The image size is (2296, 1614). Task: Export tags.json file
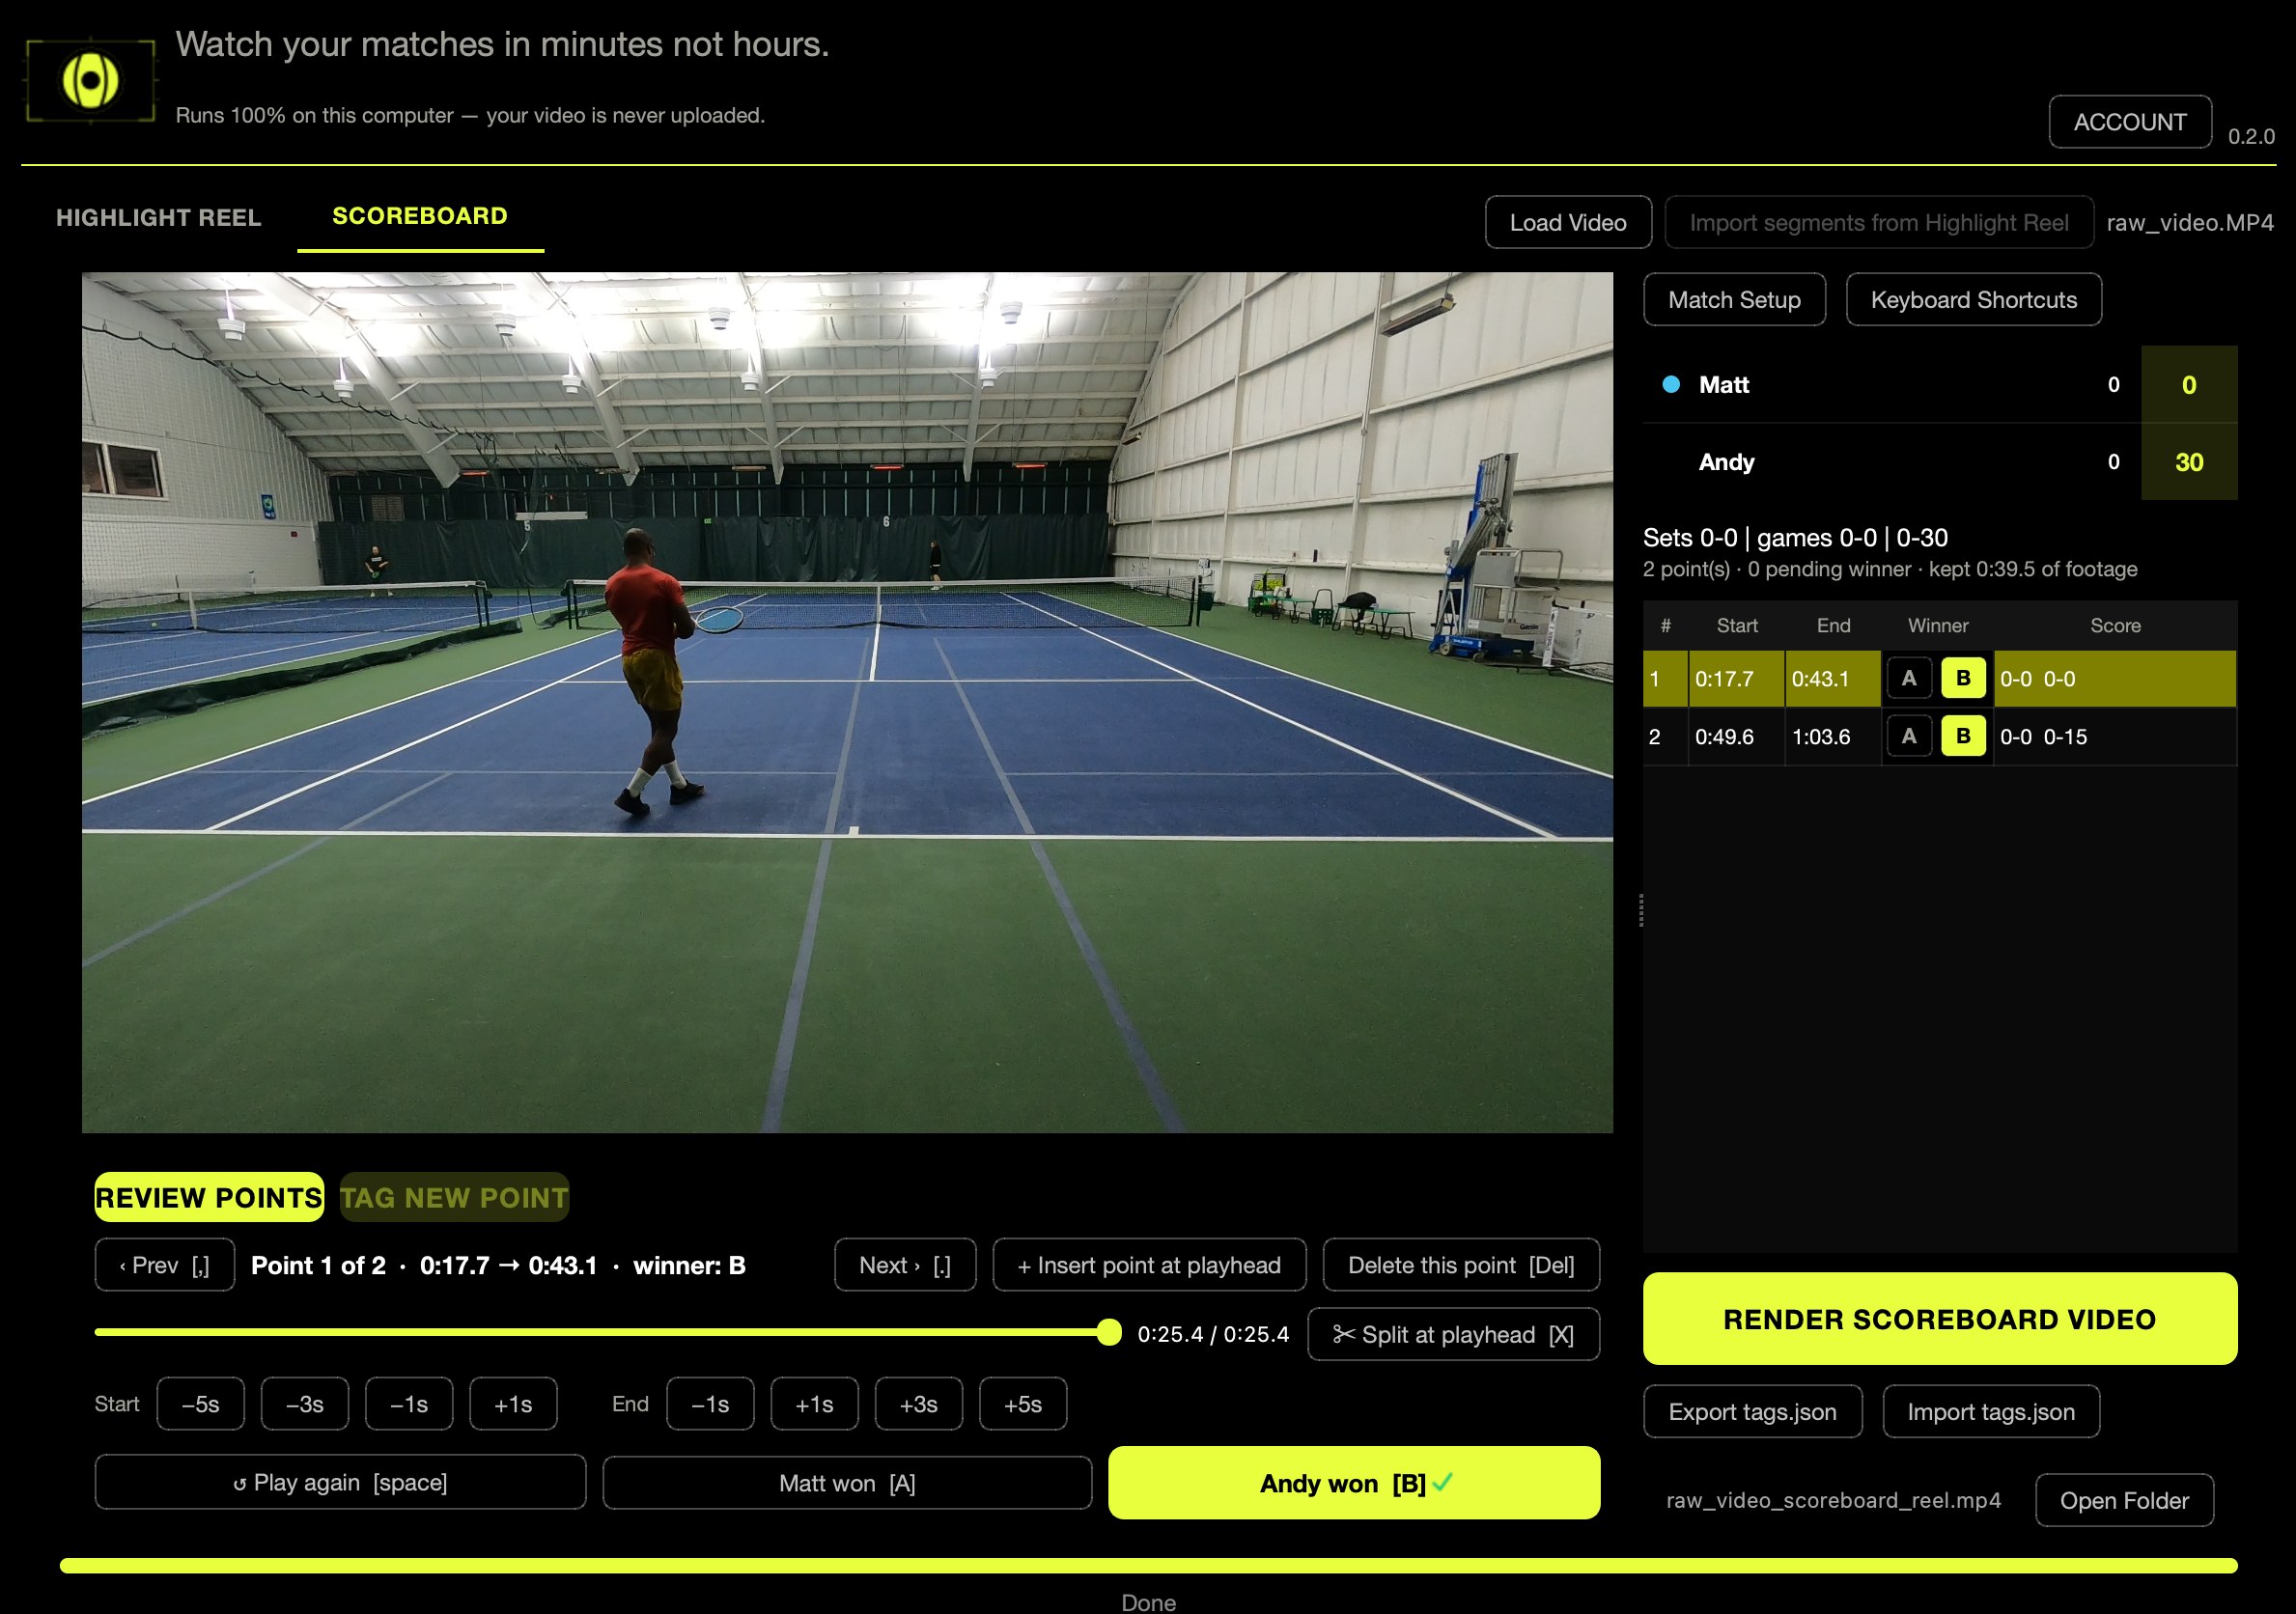(1753, 1411)
